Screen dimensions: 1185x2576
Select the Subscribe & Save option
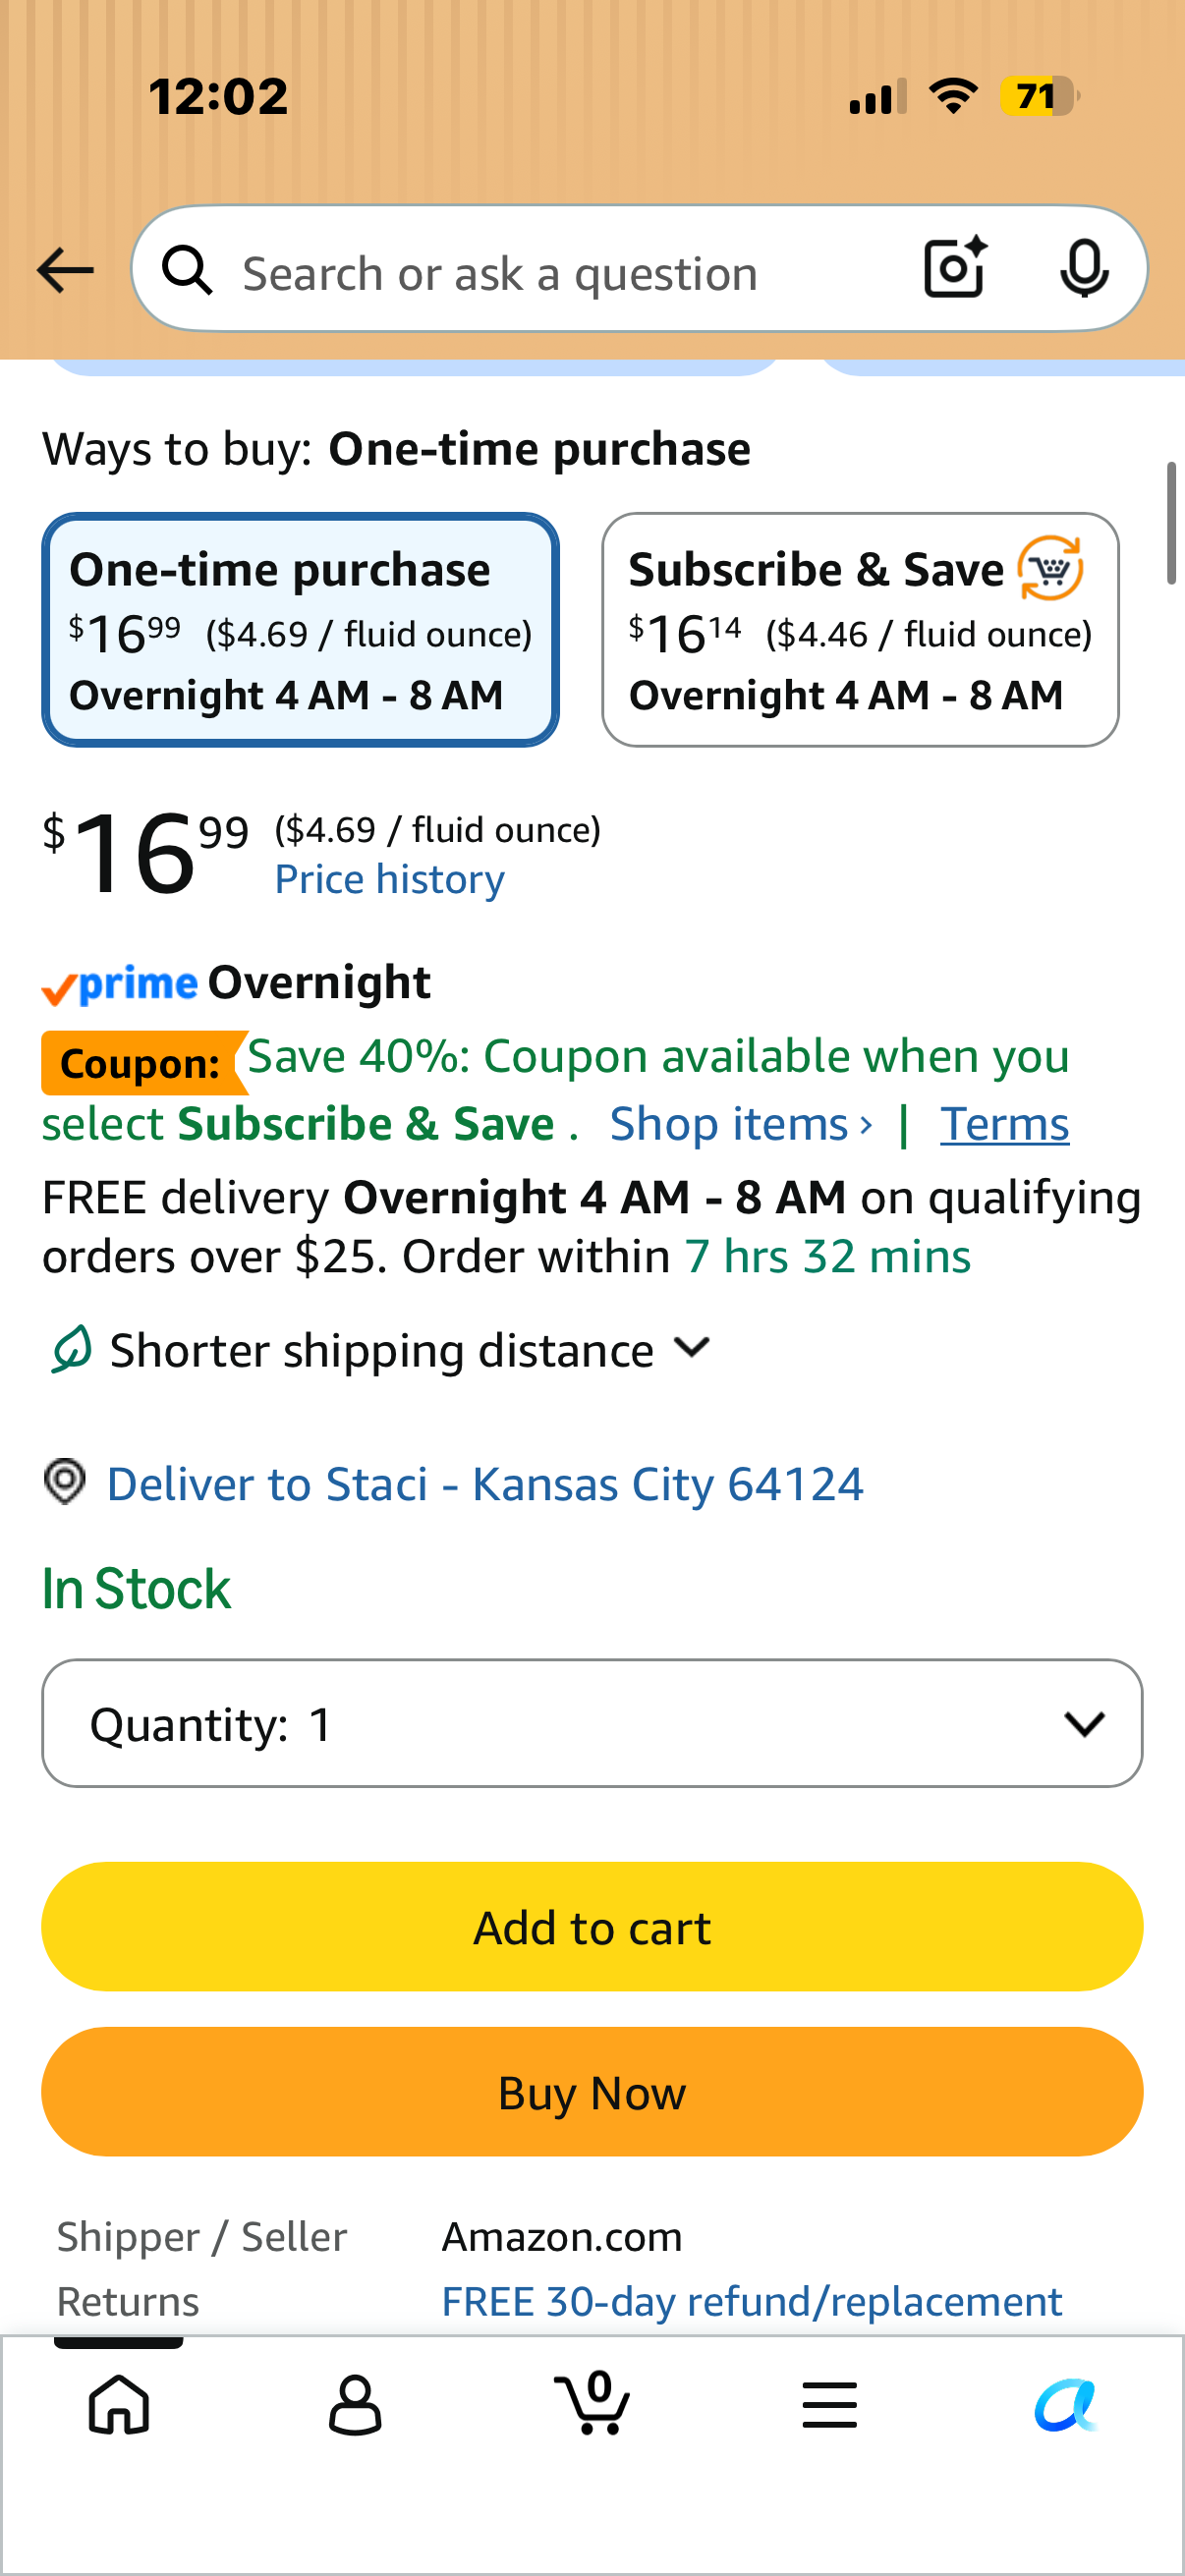coord(860,630)
